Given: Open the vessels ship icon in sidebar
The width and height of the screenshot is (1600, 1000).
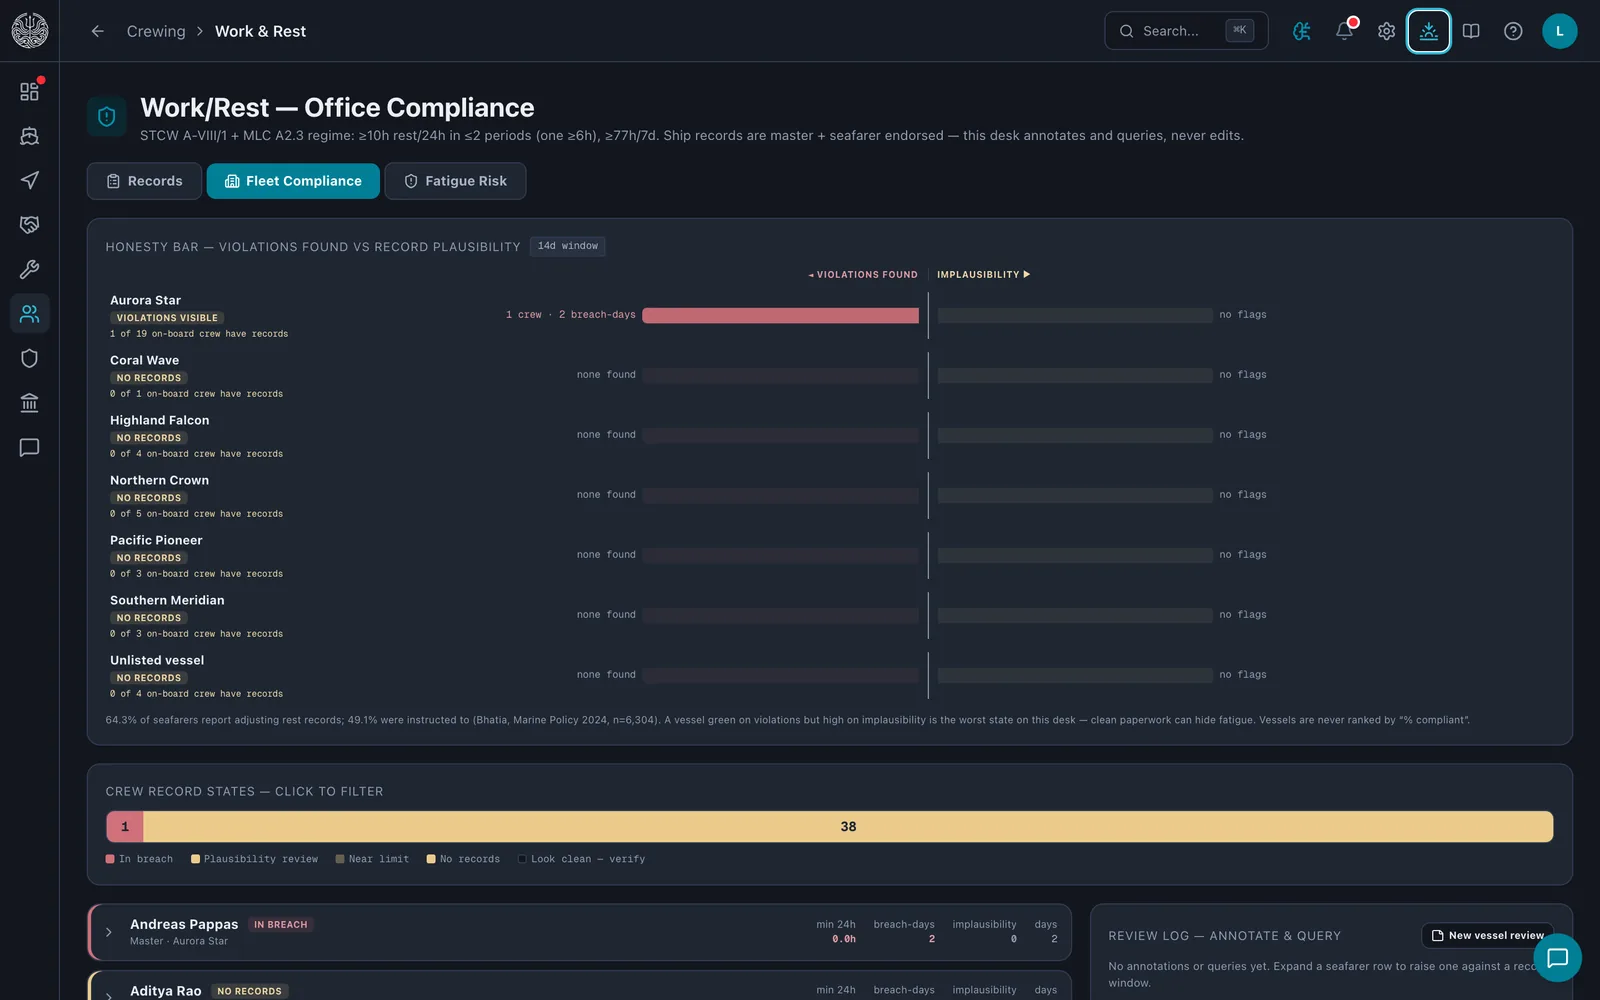Looking at the screenshot, I should [29, 136].
